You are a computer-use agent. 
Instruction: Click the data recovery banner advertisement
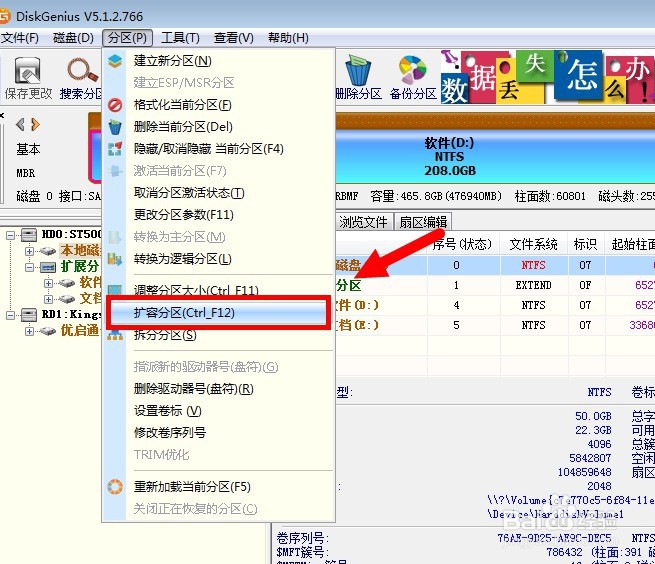[548, 77]
